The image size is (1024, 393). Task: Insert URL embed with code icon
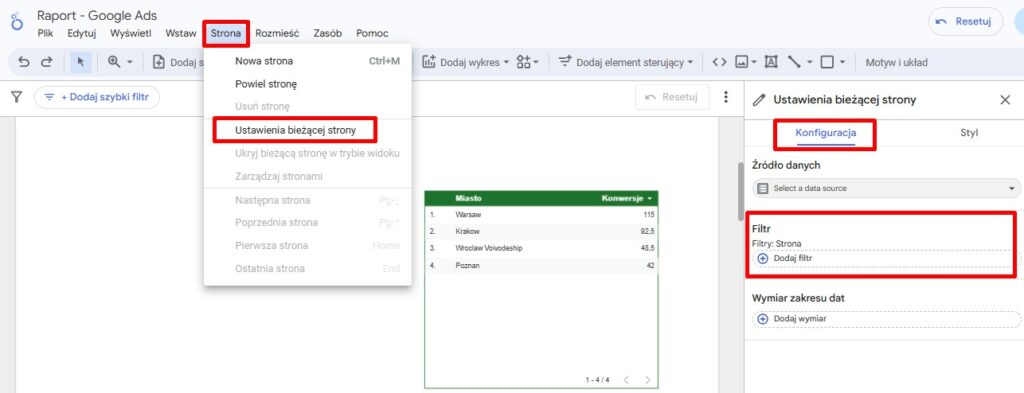tap(719, 63)
